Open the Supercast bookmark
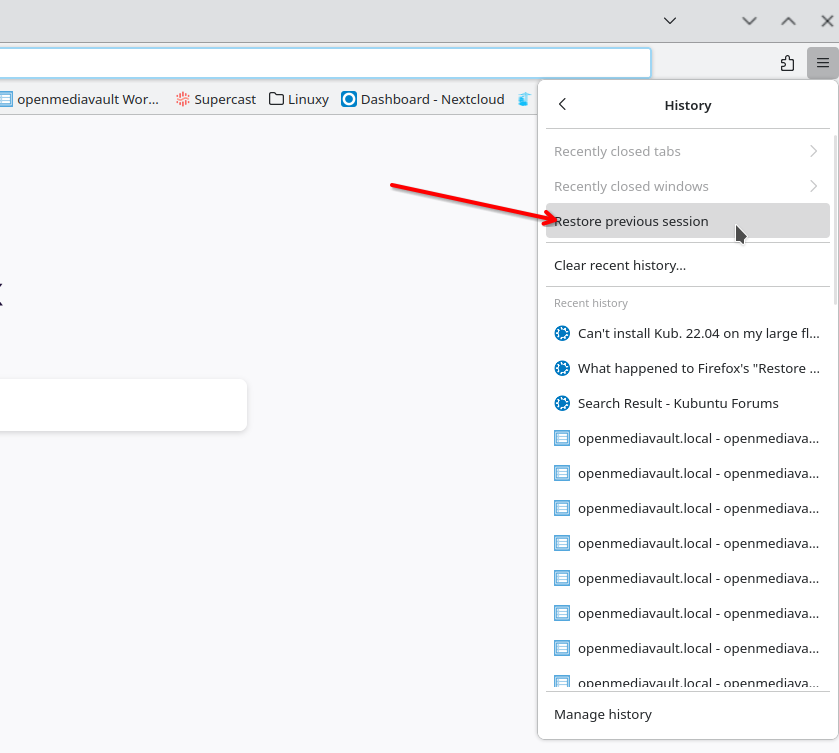Screen dimensions: 839x753 215,99
